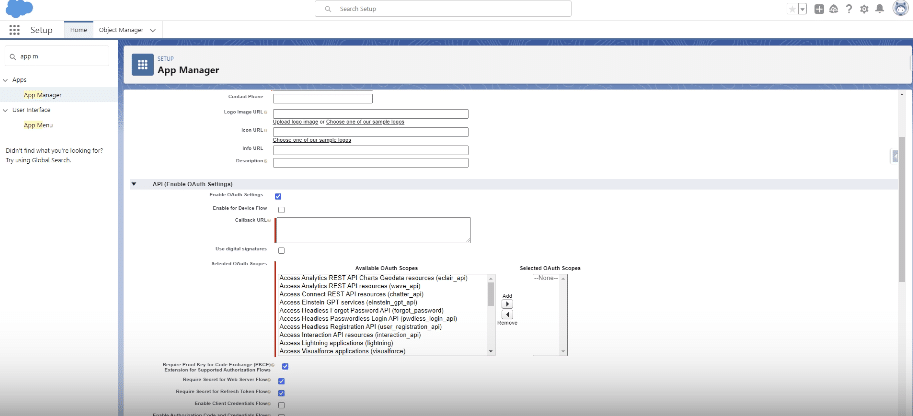This screenshot has height=416, width=913.
Task: Open the Help question mark icon
Action: [849, 9]
